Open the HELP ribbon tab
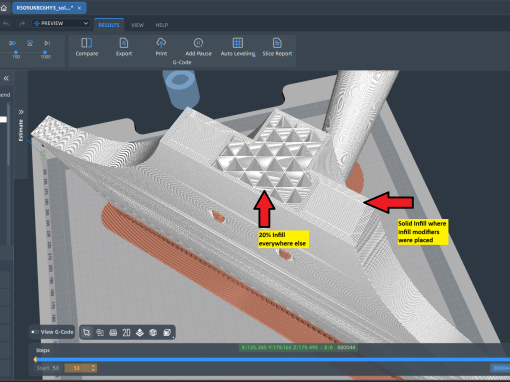 (x=162, y=25)
